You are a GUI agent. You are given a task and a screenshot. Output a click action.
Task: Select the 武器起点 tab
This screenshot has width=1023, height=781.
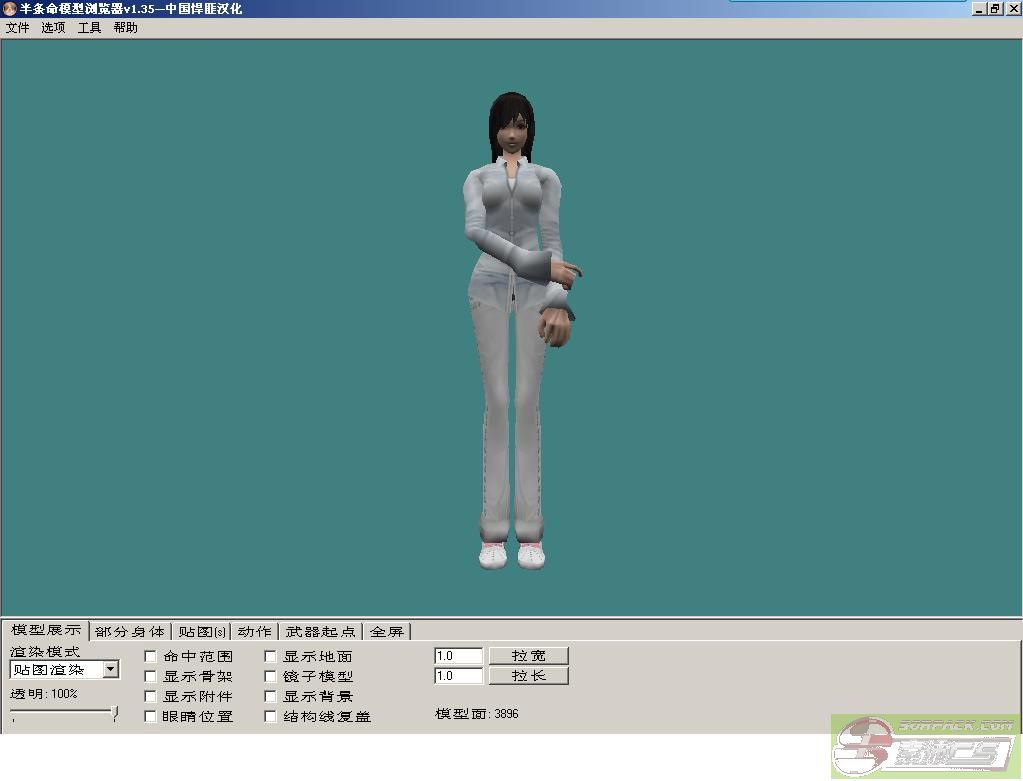tap(320, 632)
